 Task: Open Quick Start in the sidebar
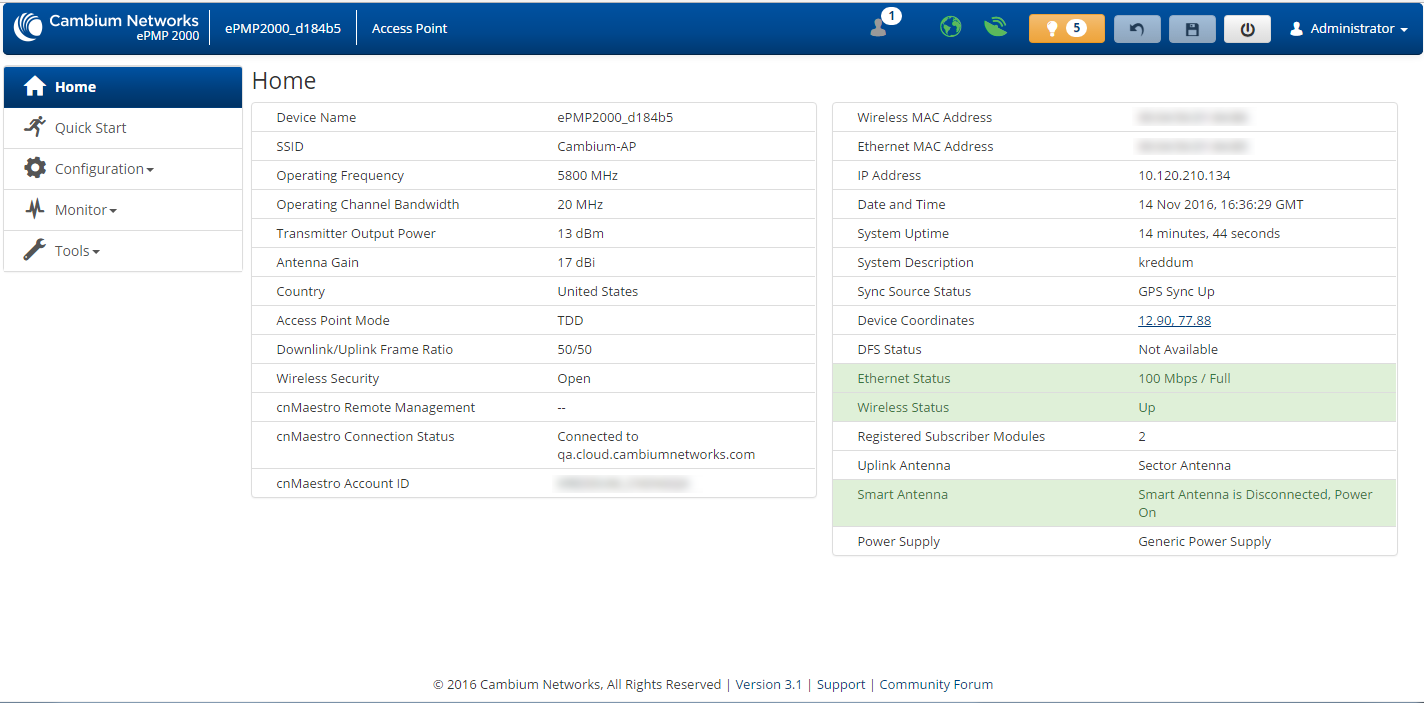pyautogui.click(x=90, y=128)
